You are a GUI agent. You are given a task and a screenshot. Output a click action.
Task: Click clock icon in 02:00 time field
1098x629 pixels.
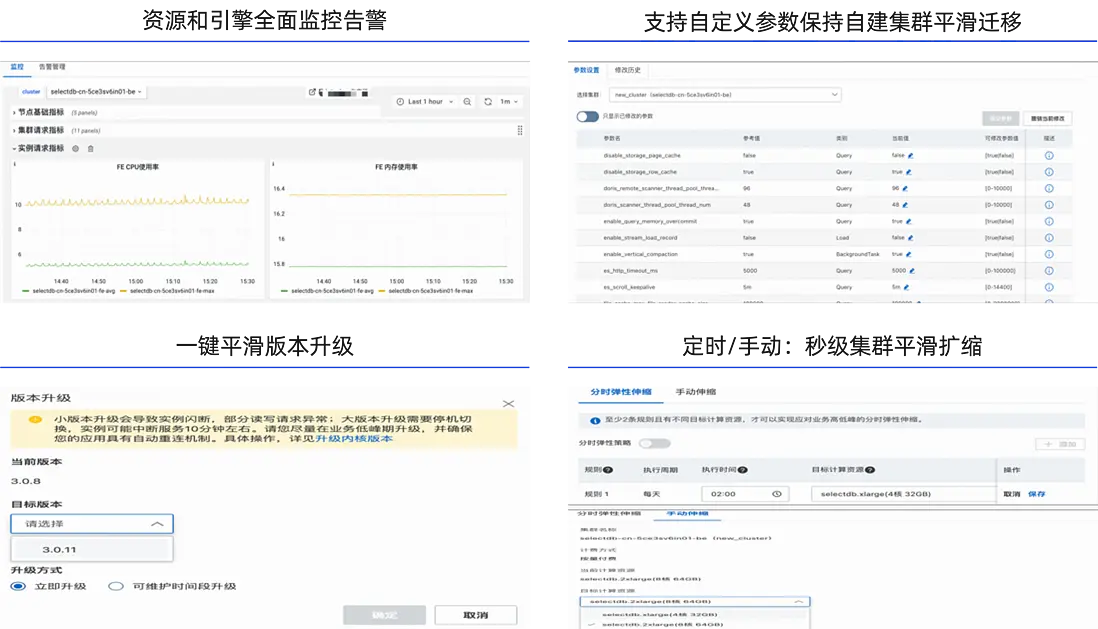[x=777, y=494]
